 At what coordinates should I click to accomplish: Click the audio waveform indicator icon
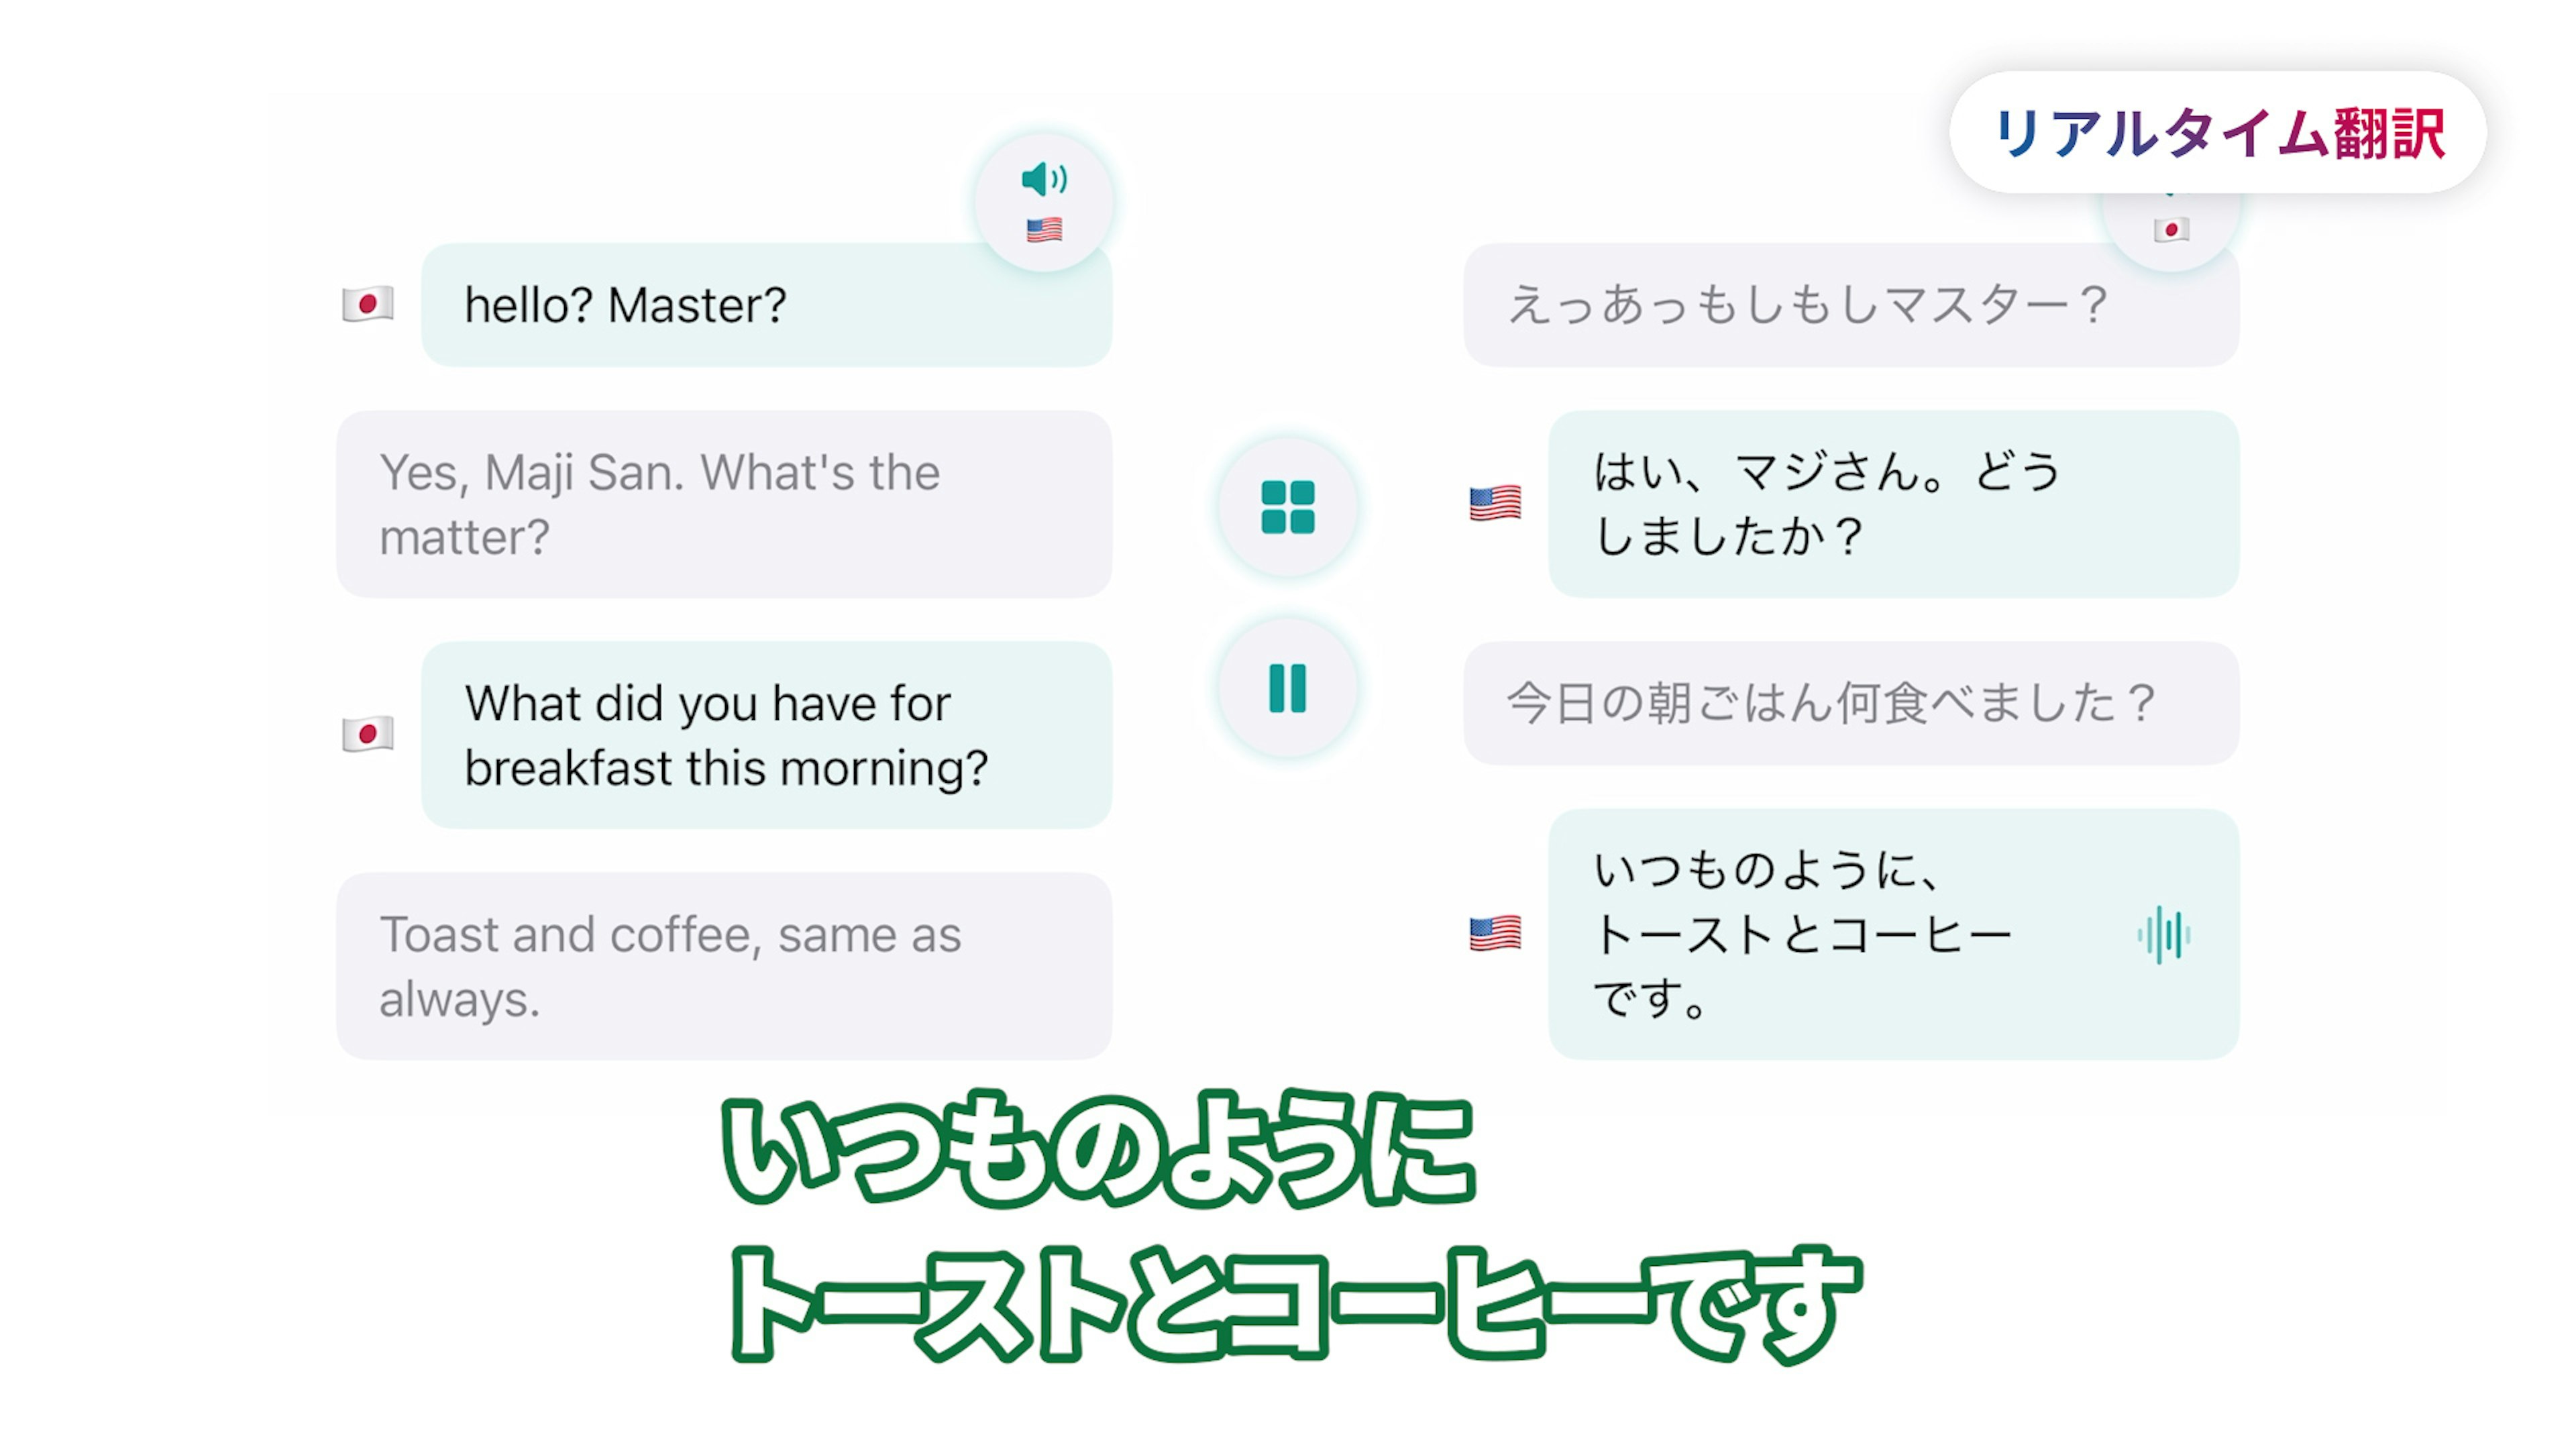click(x=2164, y=935)
